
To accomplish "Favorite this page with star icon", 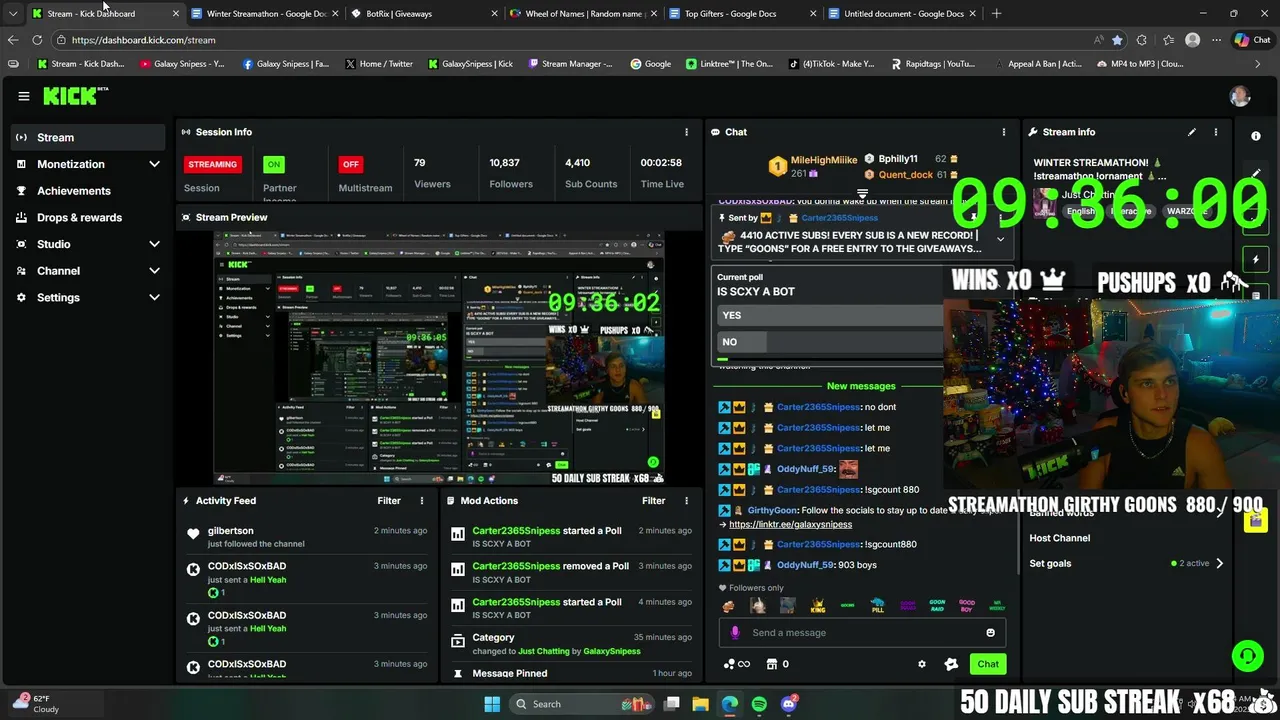I will 1117,40.
